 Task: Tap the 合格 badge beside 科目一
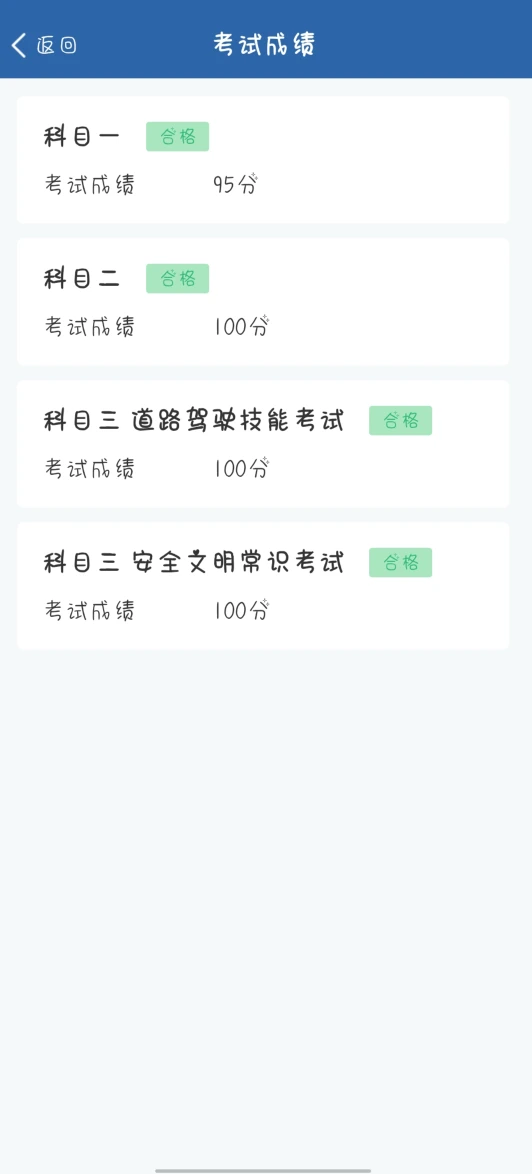(x=177, y=136)
